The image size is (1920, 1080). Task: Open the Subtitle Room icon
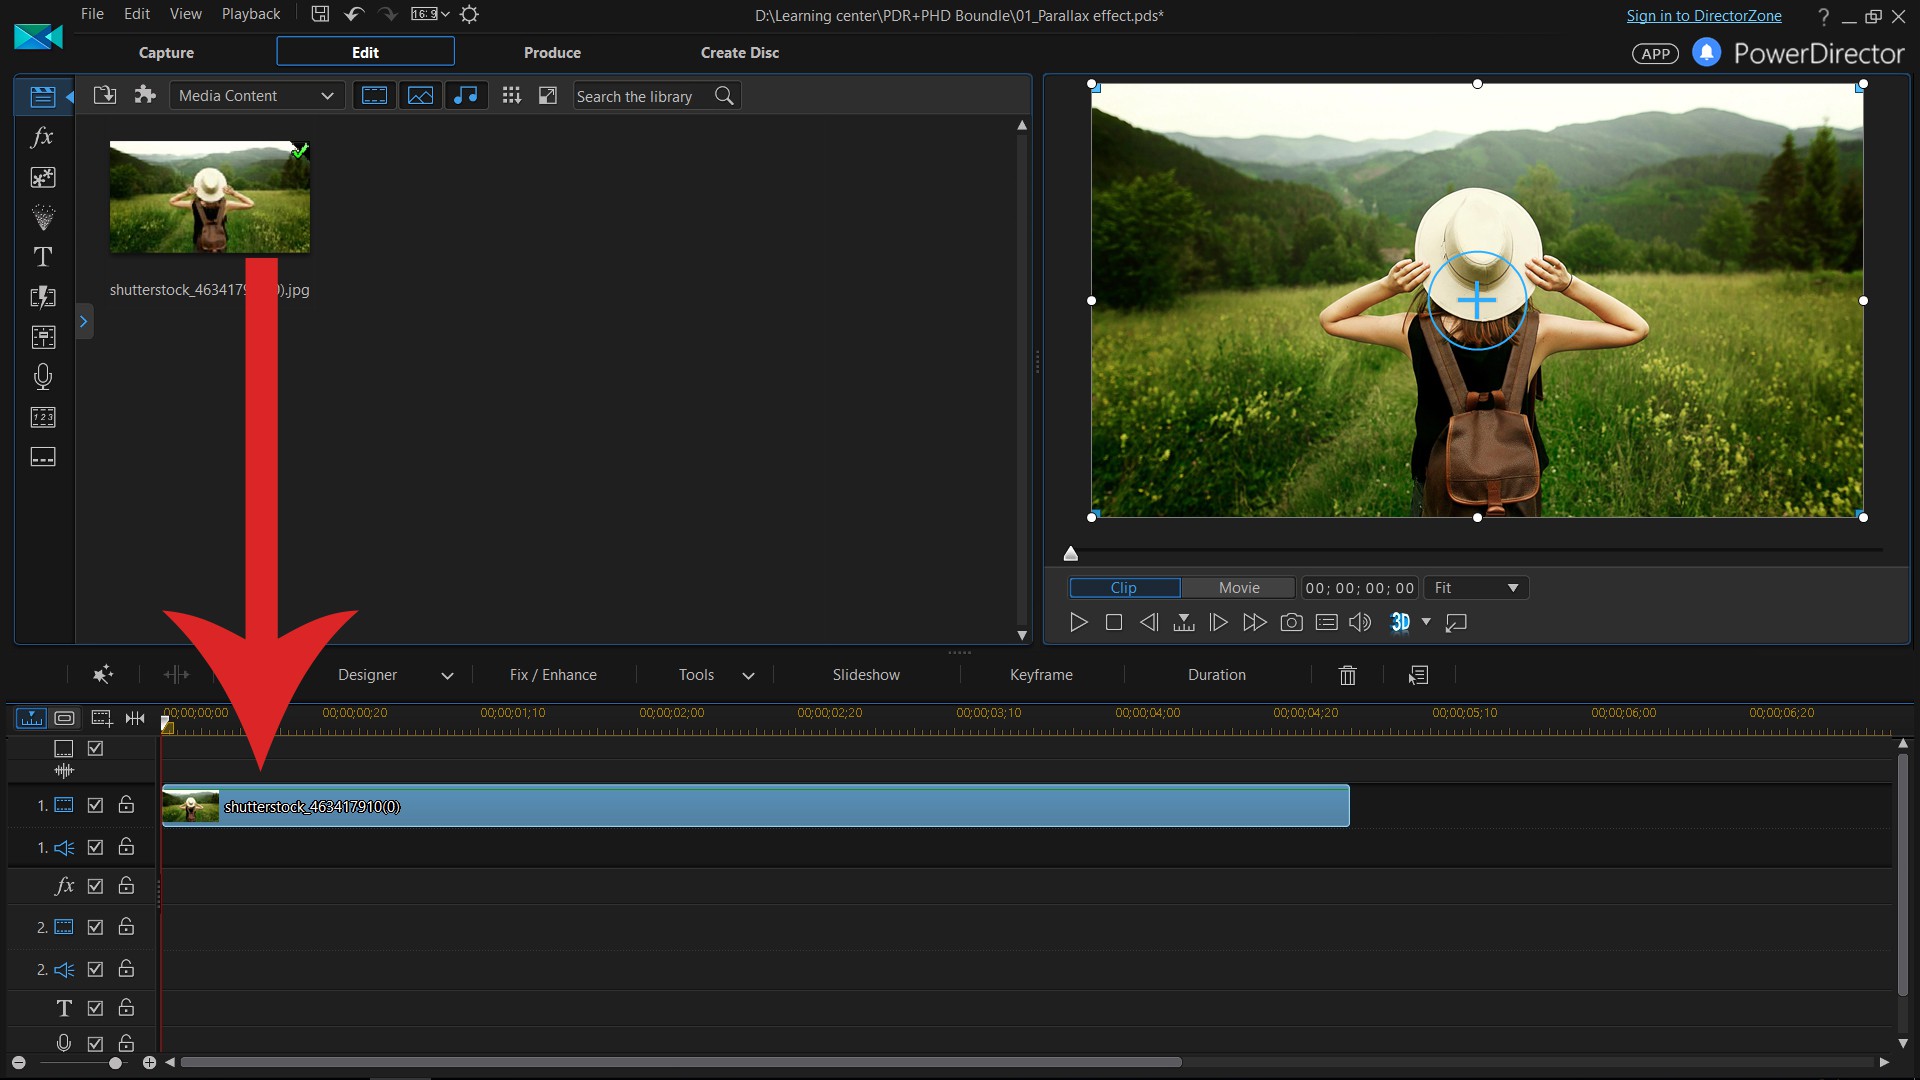pyautogui.click(x=43, y=457)
